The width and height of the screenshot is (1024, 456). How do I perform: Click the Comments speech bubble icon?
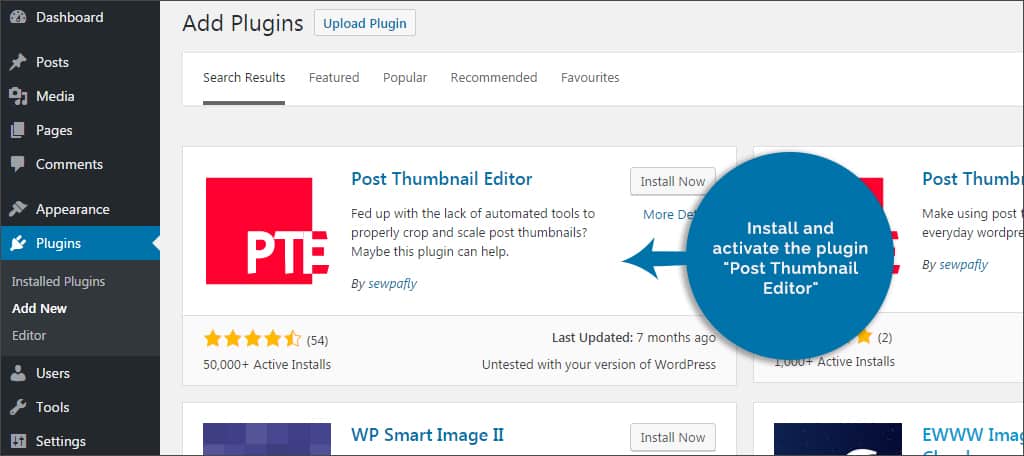(18, 165)
